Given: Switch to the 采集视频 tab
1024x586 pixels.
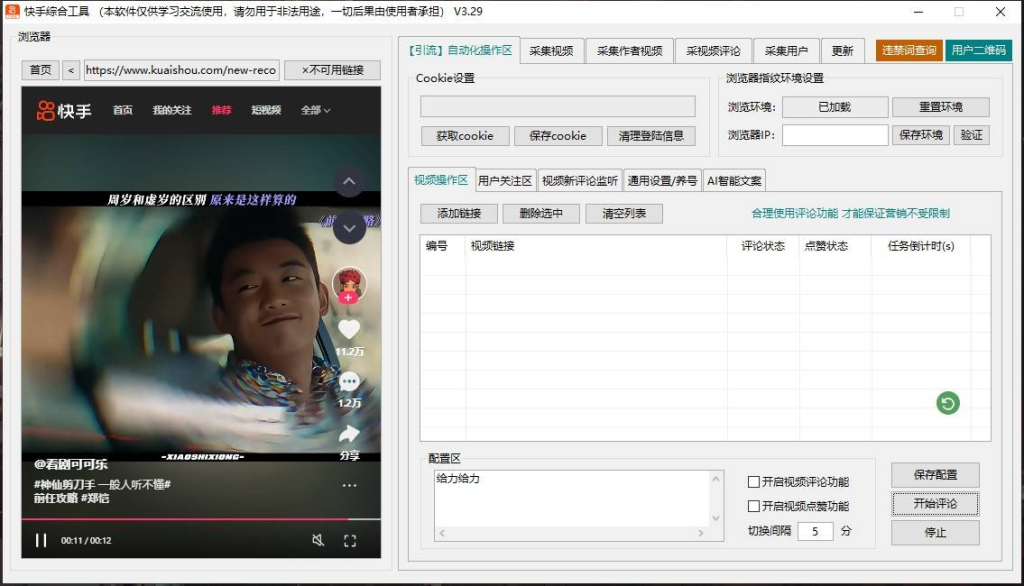Looking at the screenshot, I should 553,49.
